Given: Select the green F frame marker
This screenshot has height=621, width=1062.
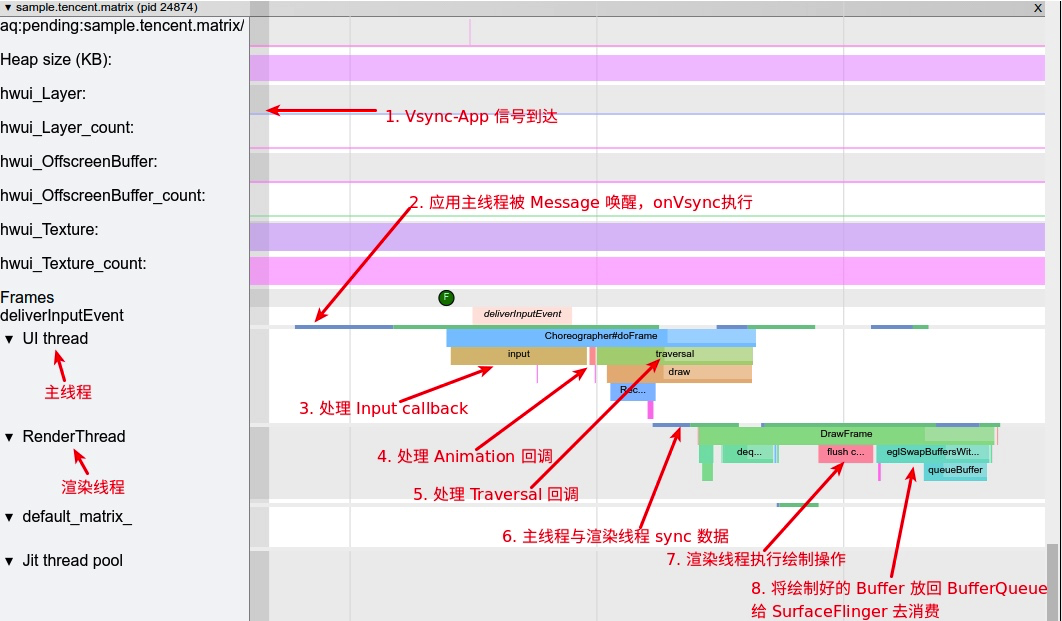Looking at the screenshot, I should [445, 297].
